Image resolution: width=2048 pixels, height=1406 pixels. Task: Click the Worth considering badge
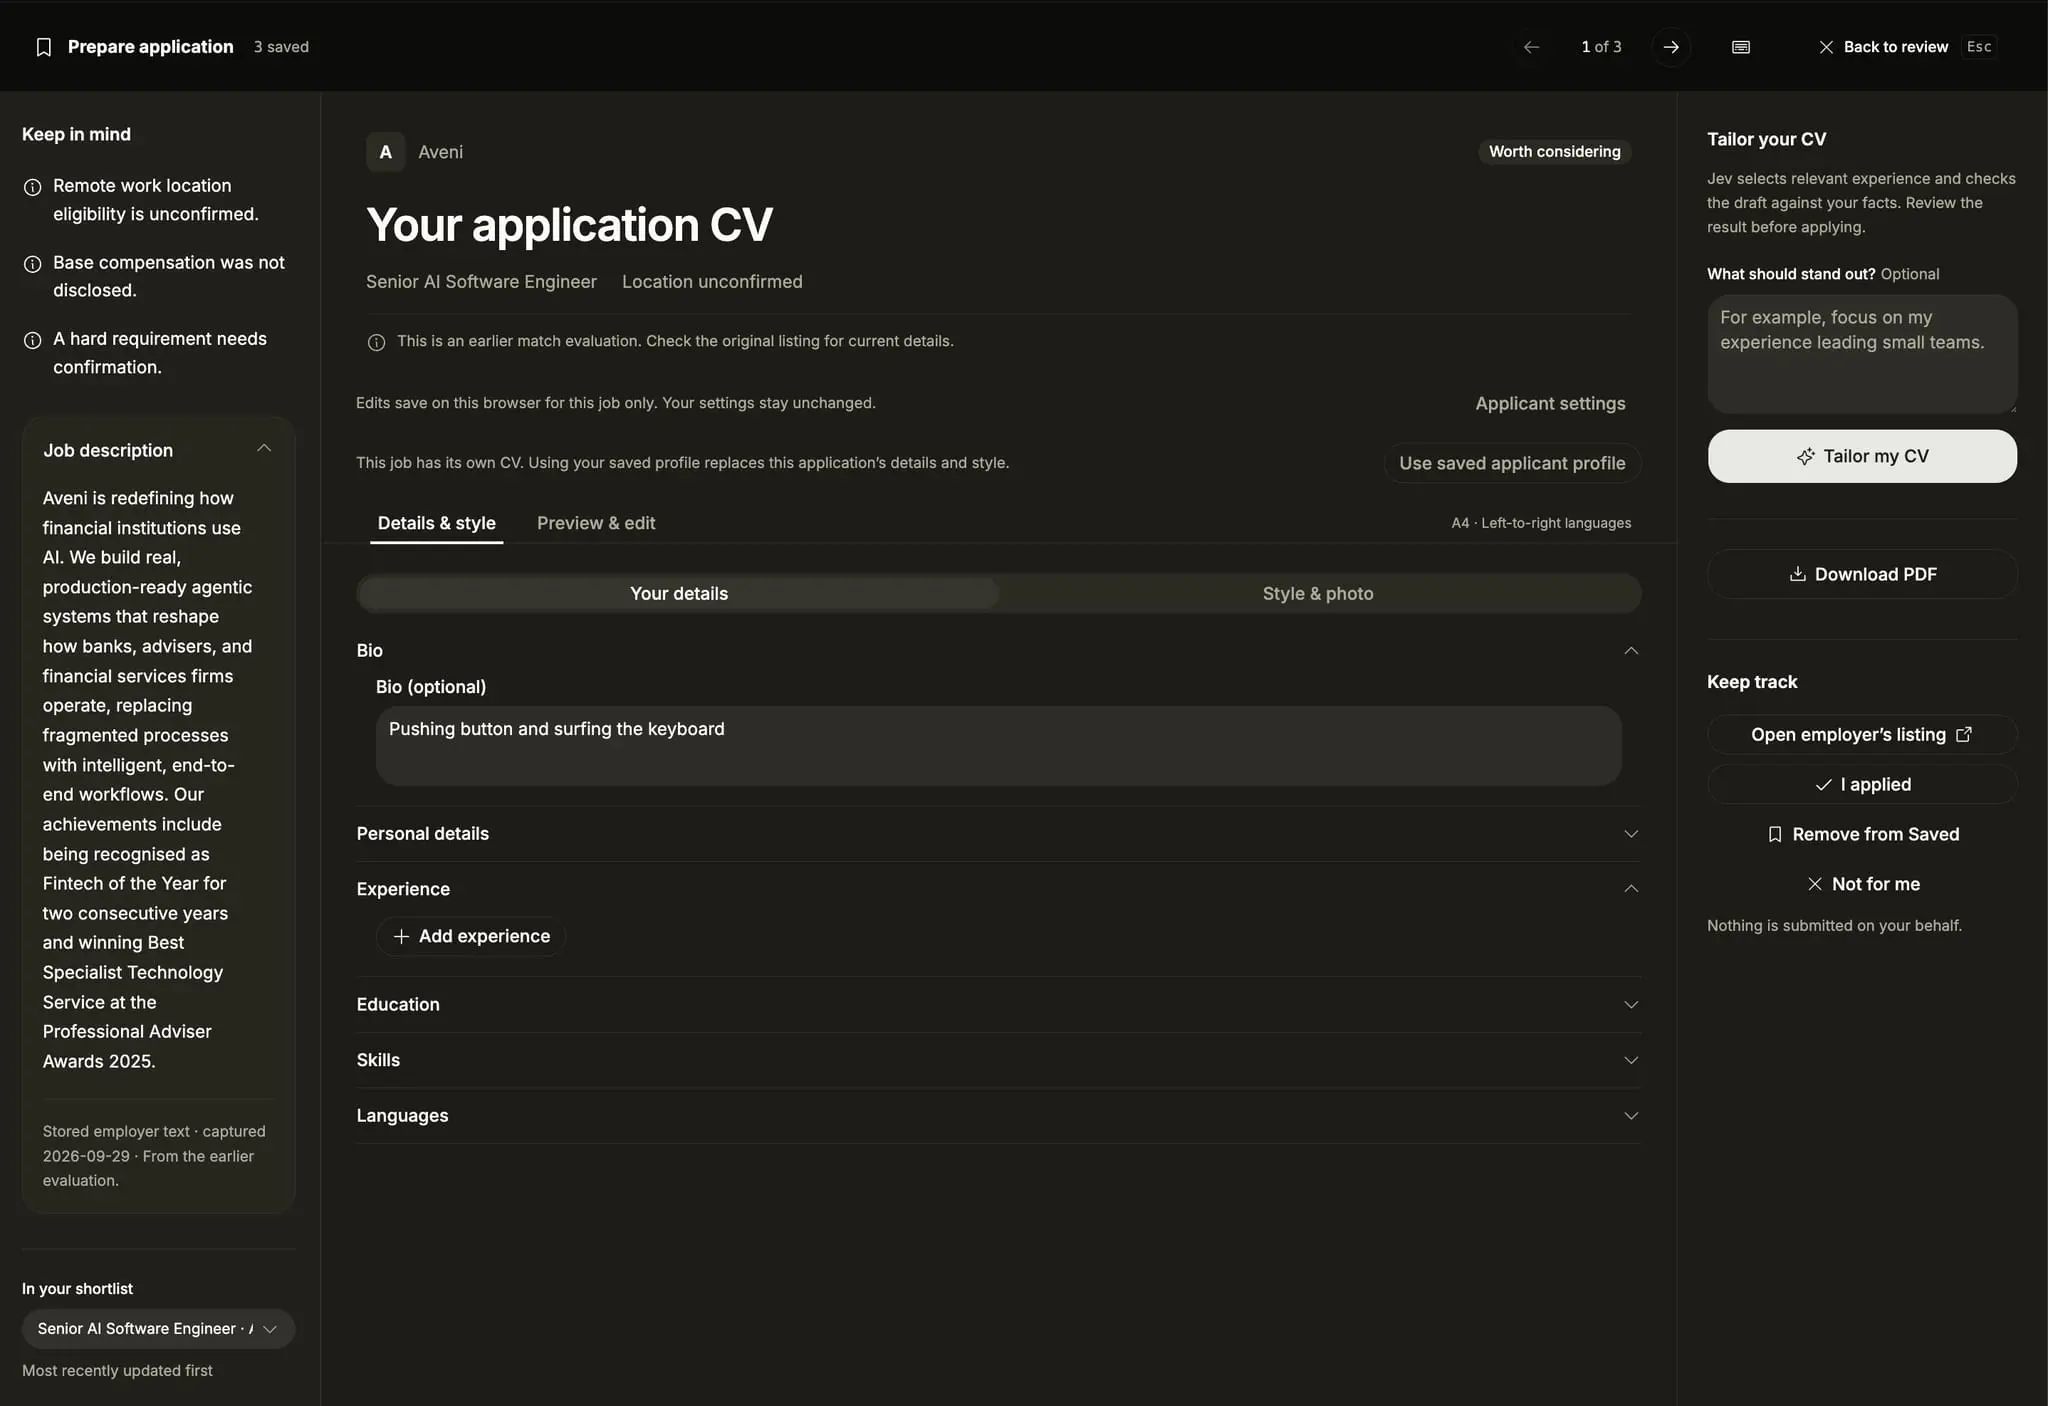point(1554,152)
